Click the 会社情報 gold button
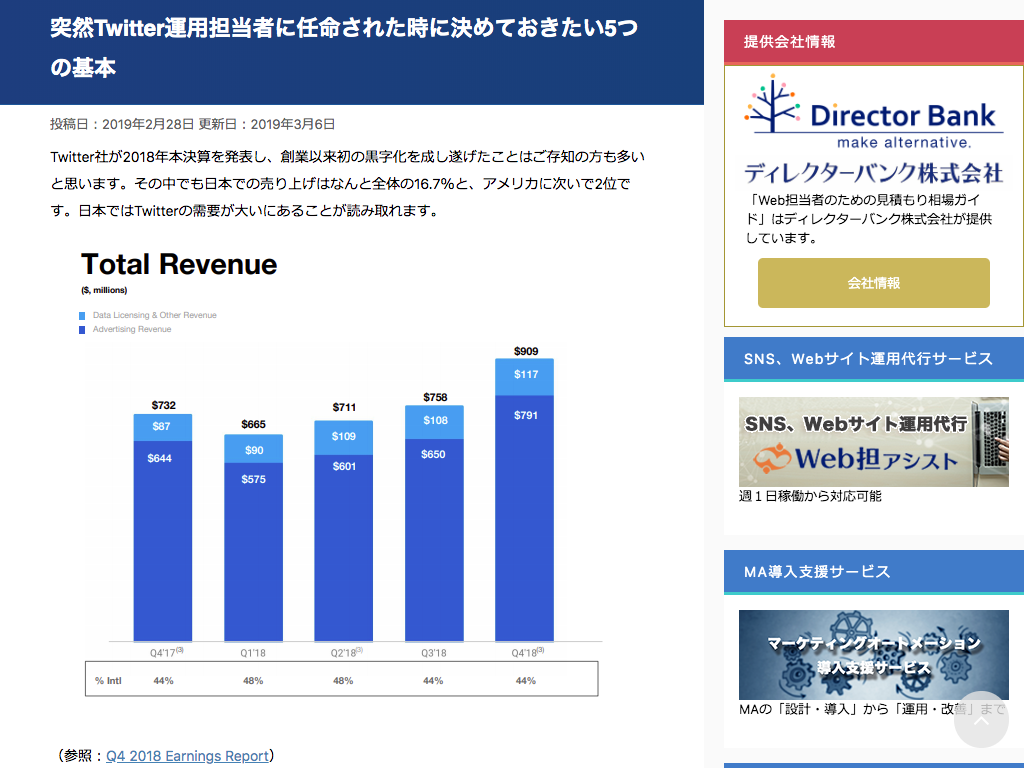This screenshot has height=768, width=1024. coord(873,283)
